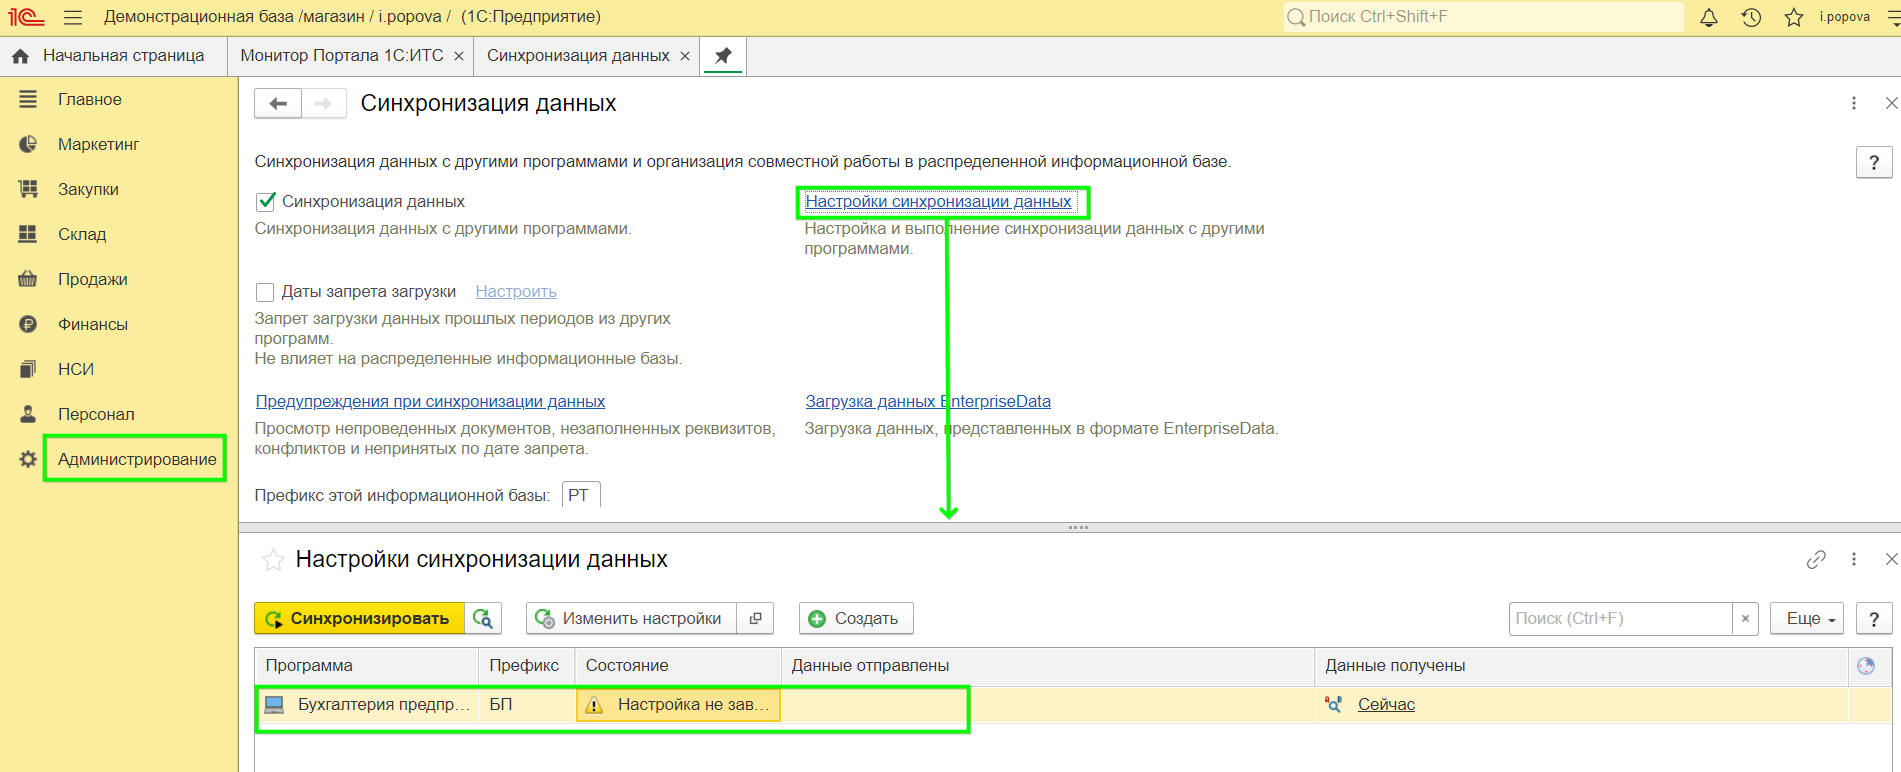Select the Бухгалтерия предпр… program cell

pyautogui.click(x=367, y=705)
